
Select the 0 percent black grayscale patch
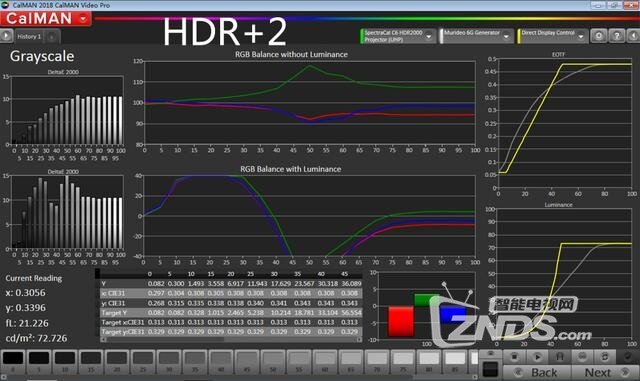tap(13, 361)
